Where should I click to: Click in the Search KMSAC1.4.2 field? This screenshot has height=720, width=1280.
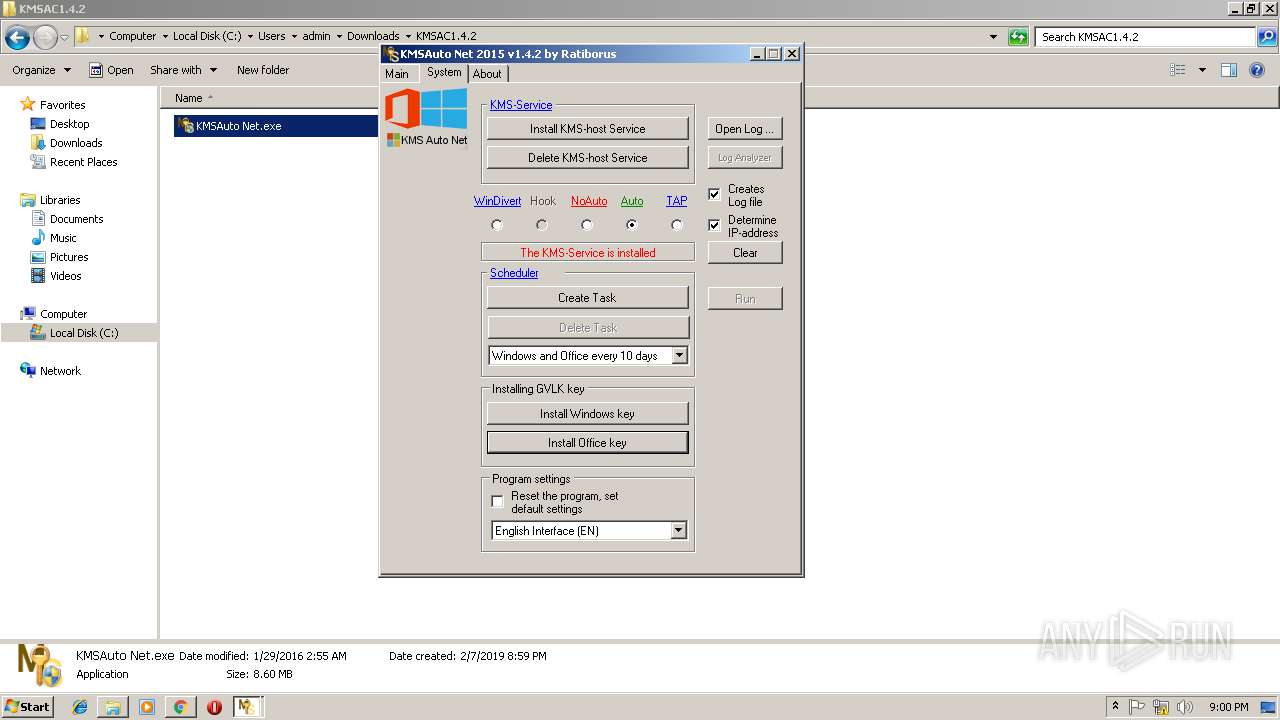tap(1146, 37)
